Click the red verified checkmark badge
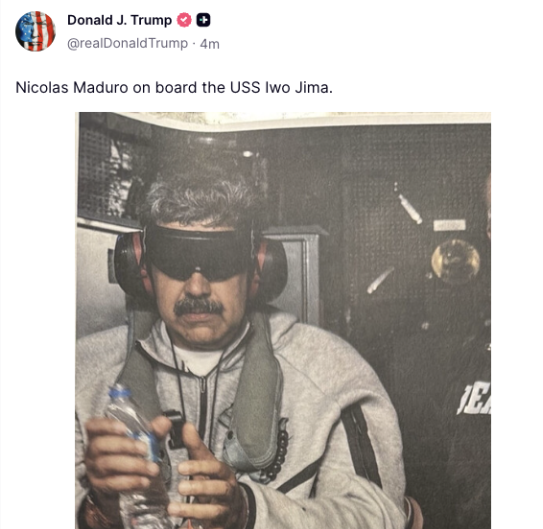 point(184,20)
